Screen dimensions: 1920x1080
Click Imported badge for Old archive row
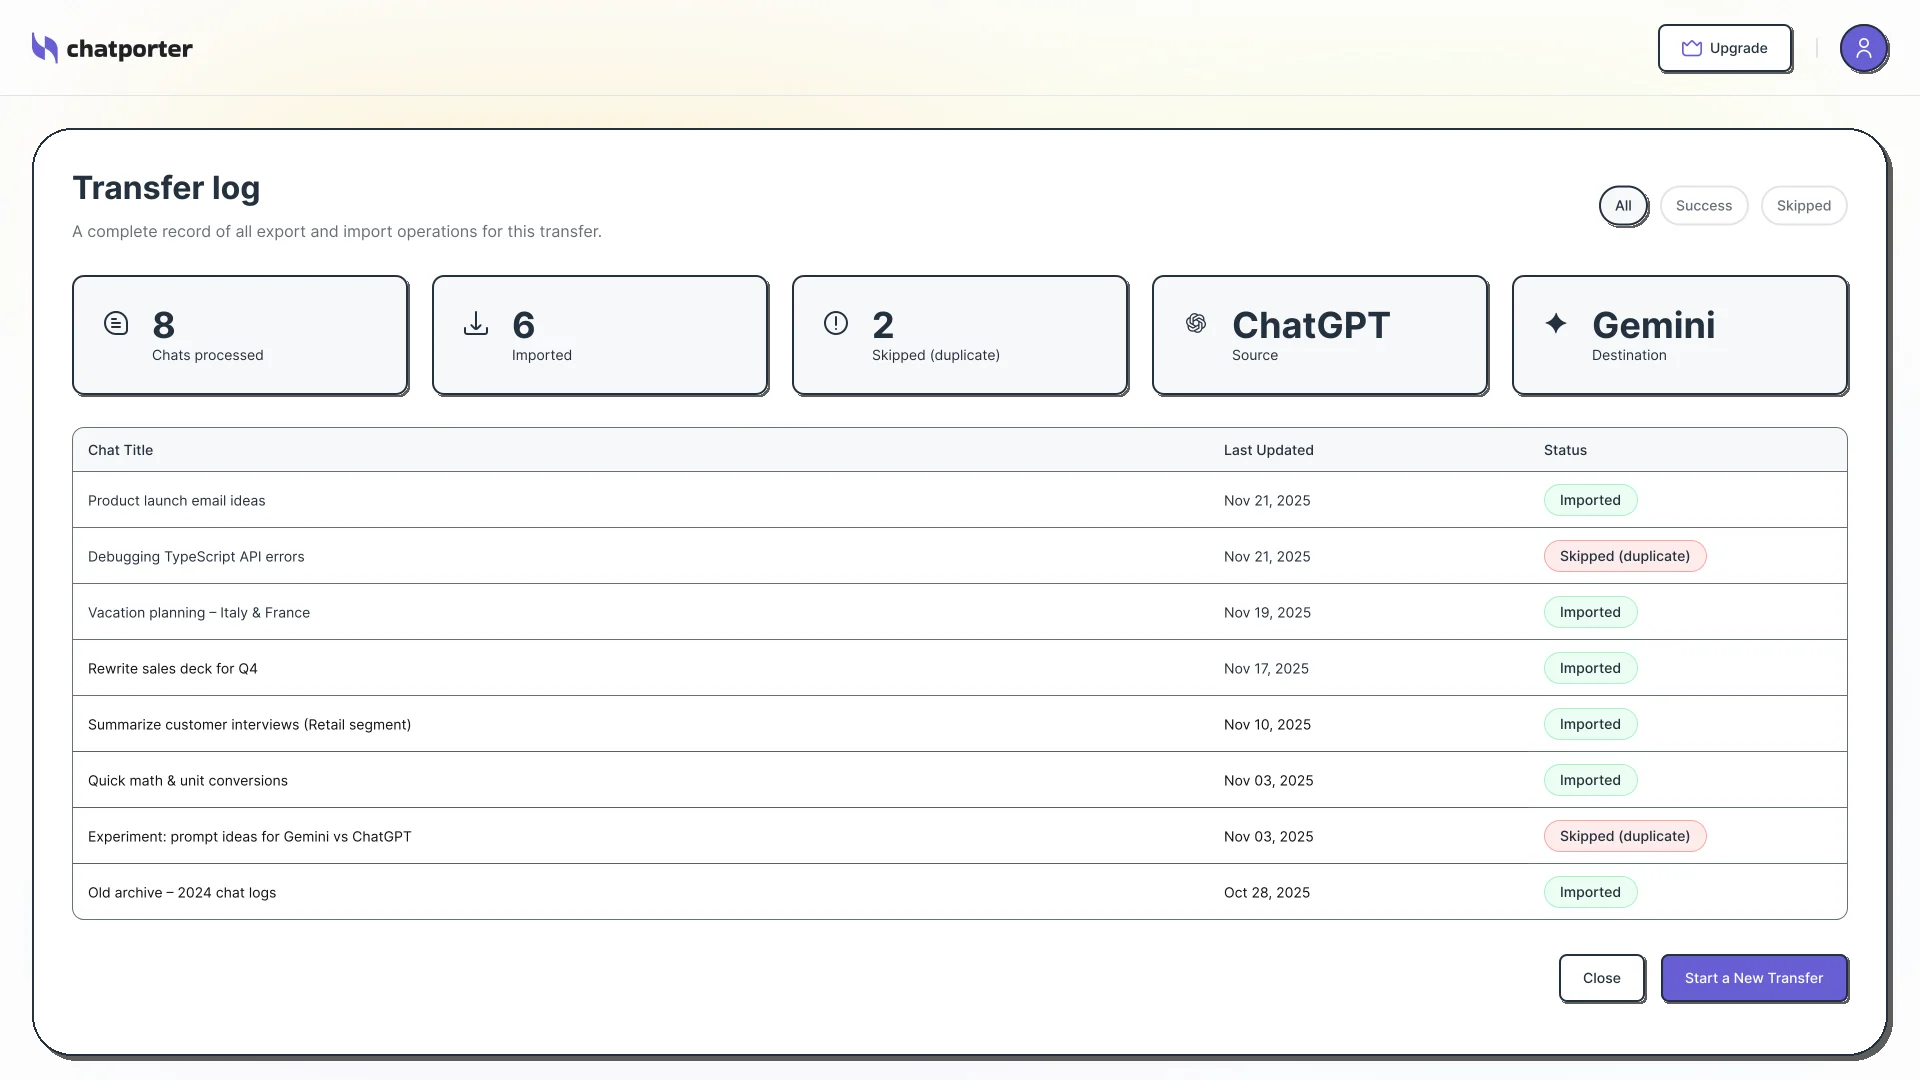click(1589, 892)
